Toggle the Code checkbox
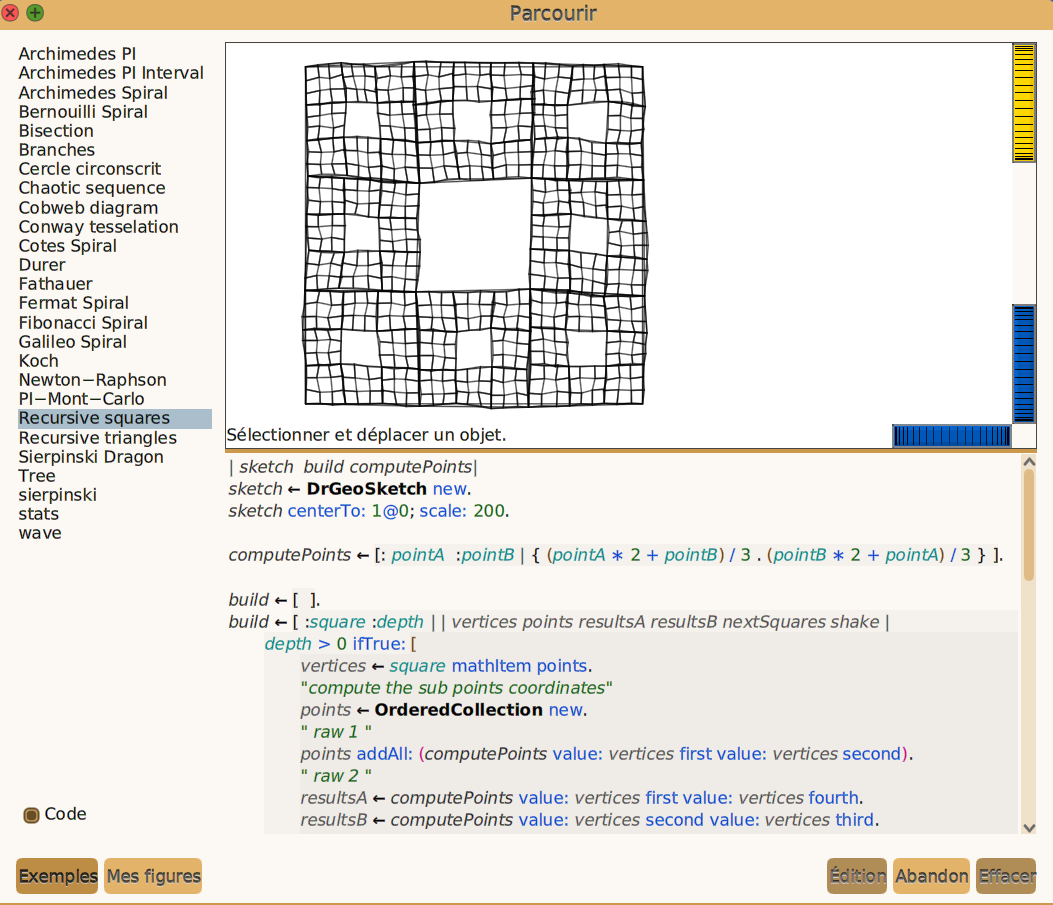The image size is (1053, 905). tap(31, 815)
